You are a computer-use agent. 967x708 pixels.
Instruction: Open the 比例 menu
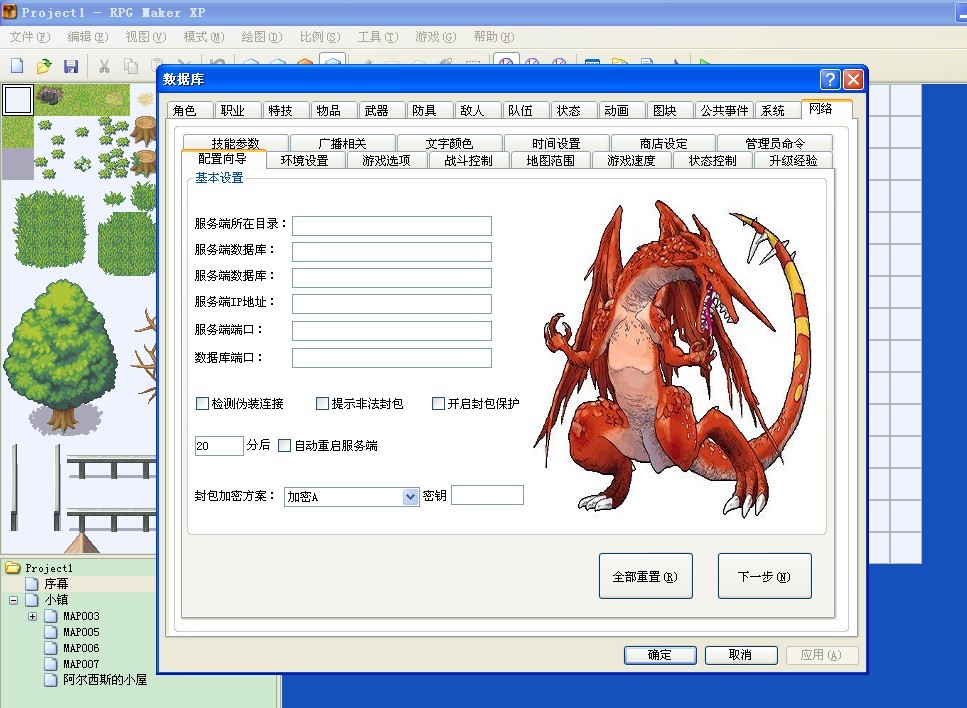click(x=319, y=37)
